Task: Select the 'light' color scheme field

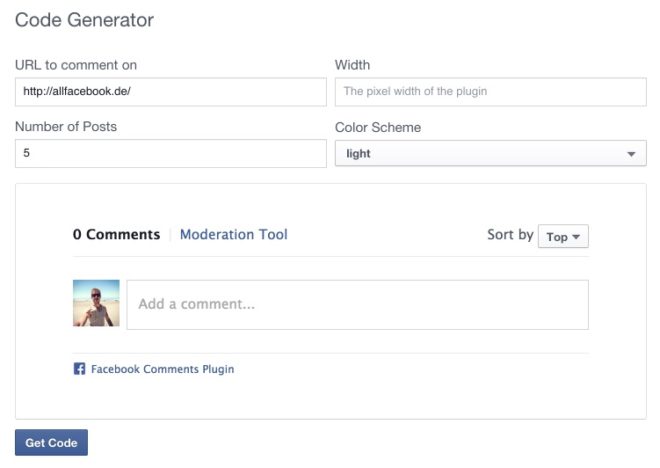Action: point(480,154)
